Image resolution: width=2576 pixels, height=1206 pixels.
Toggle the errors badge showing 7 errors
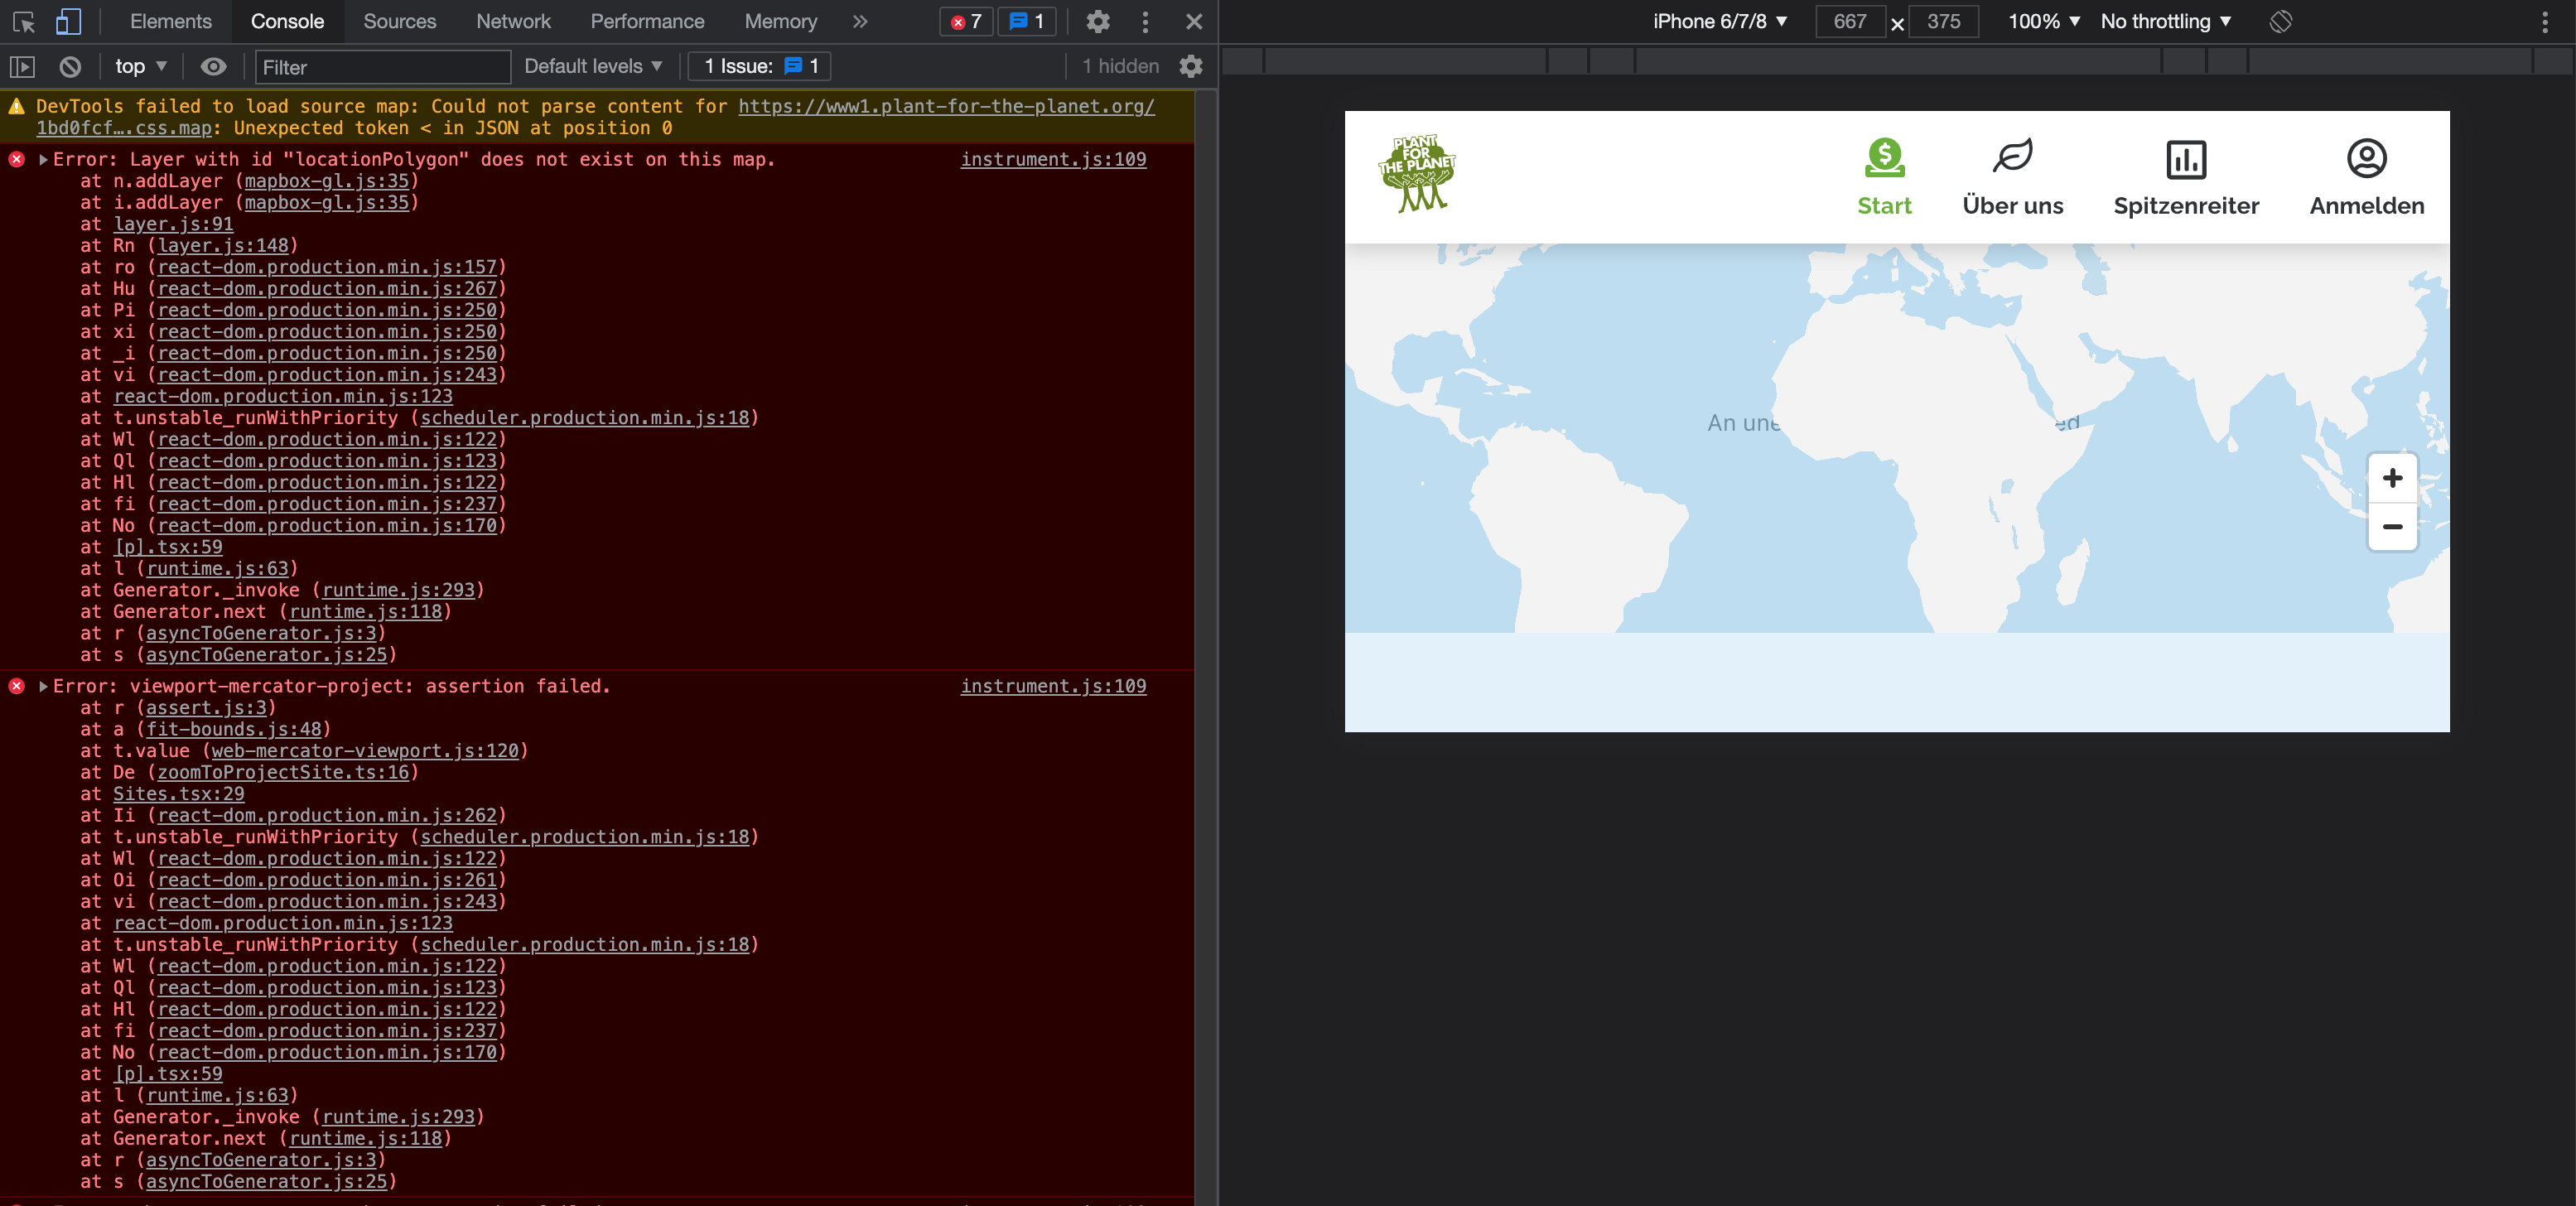pyautogui.click(x=964, y=21)
